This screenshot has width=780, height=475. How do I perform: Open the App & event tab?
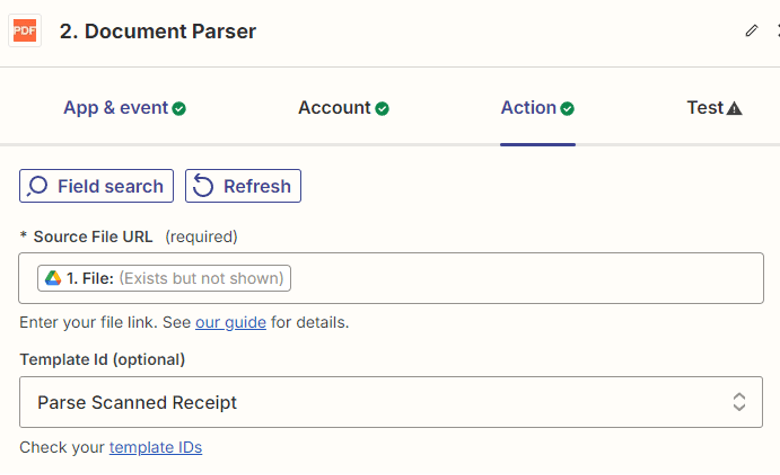pyautogui.click(x=115, y=108)
